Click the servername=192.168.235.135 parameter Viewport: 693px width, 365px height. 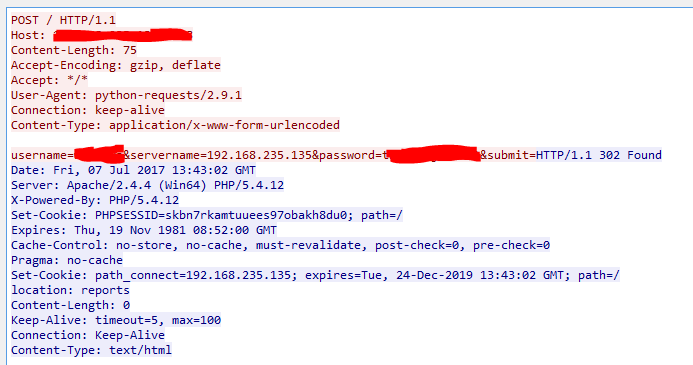pos(221,156)
